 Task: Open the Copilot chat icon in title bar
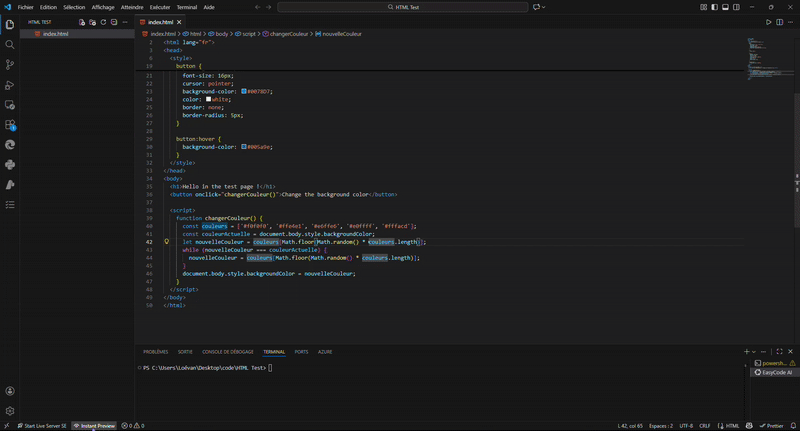tap(536, 7)
